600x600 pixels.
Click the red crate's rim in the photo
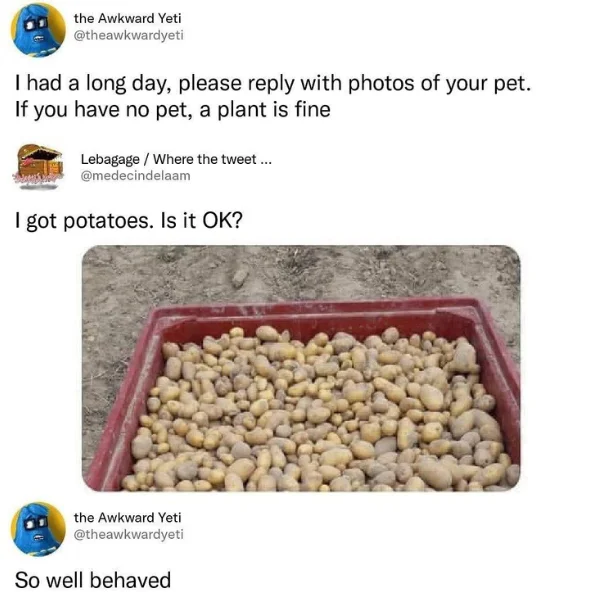point(314,309)
